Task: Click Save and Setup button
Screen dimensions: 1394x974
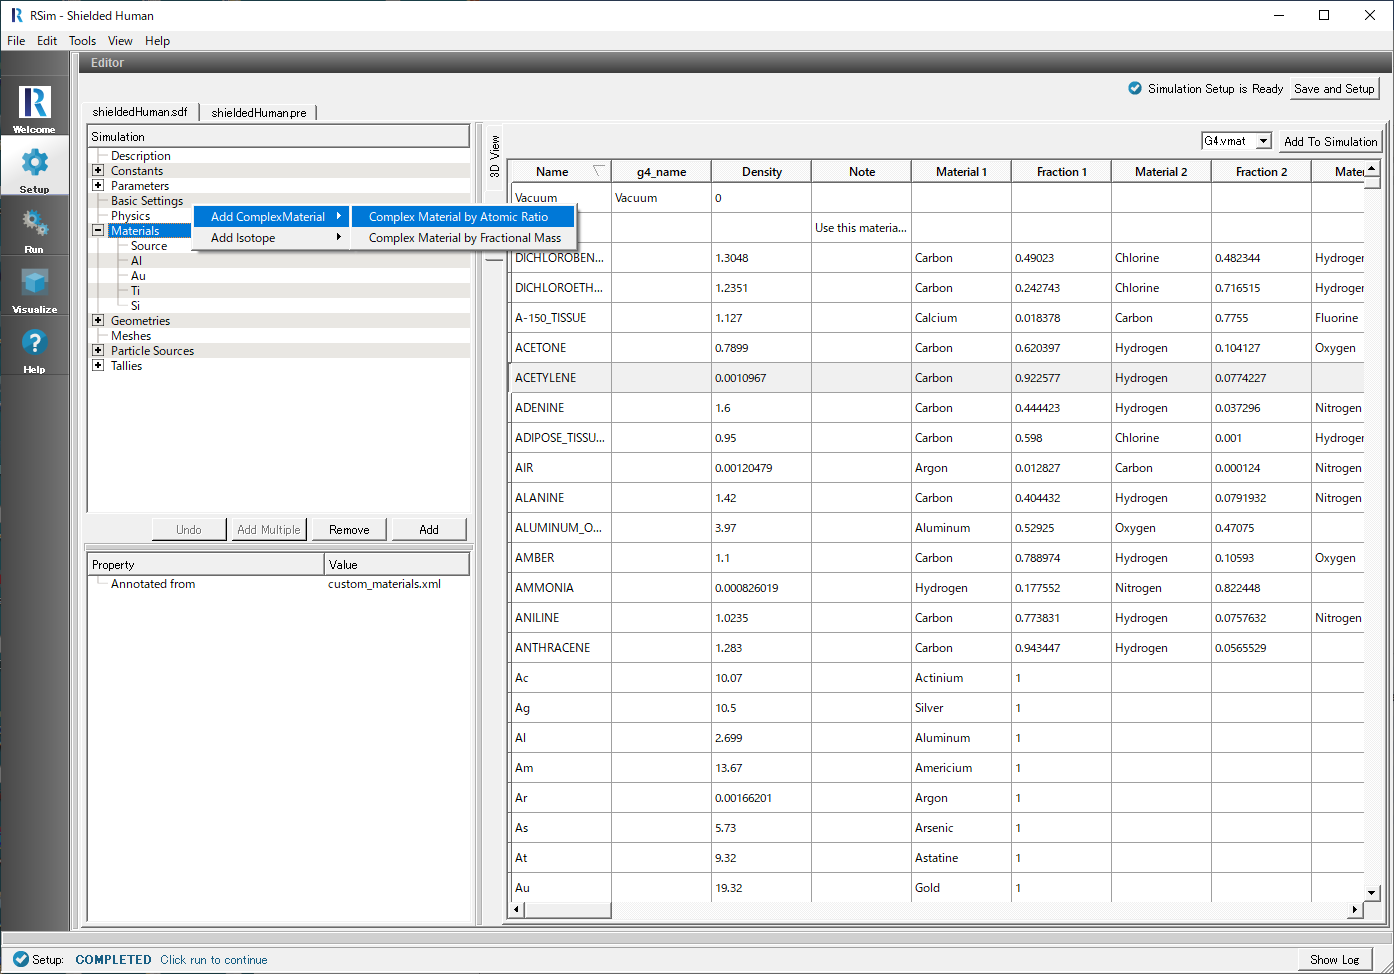Action: (1334, 88)
